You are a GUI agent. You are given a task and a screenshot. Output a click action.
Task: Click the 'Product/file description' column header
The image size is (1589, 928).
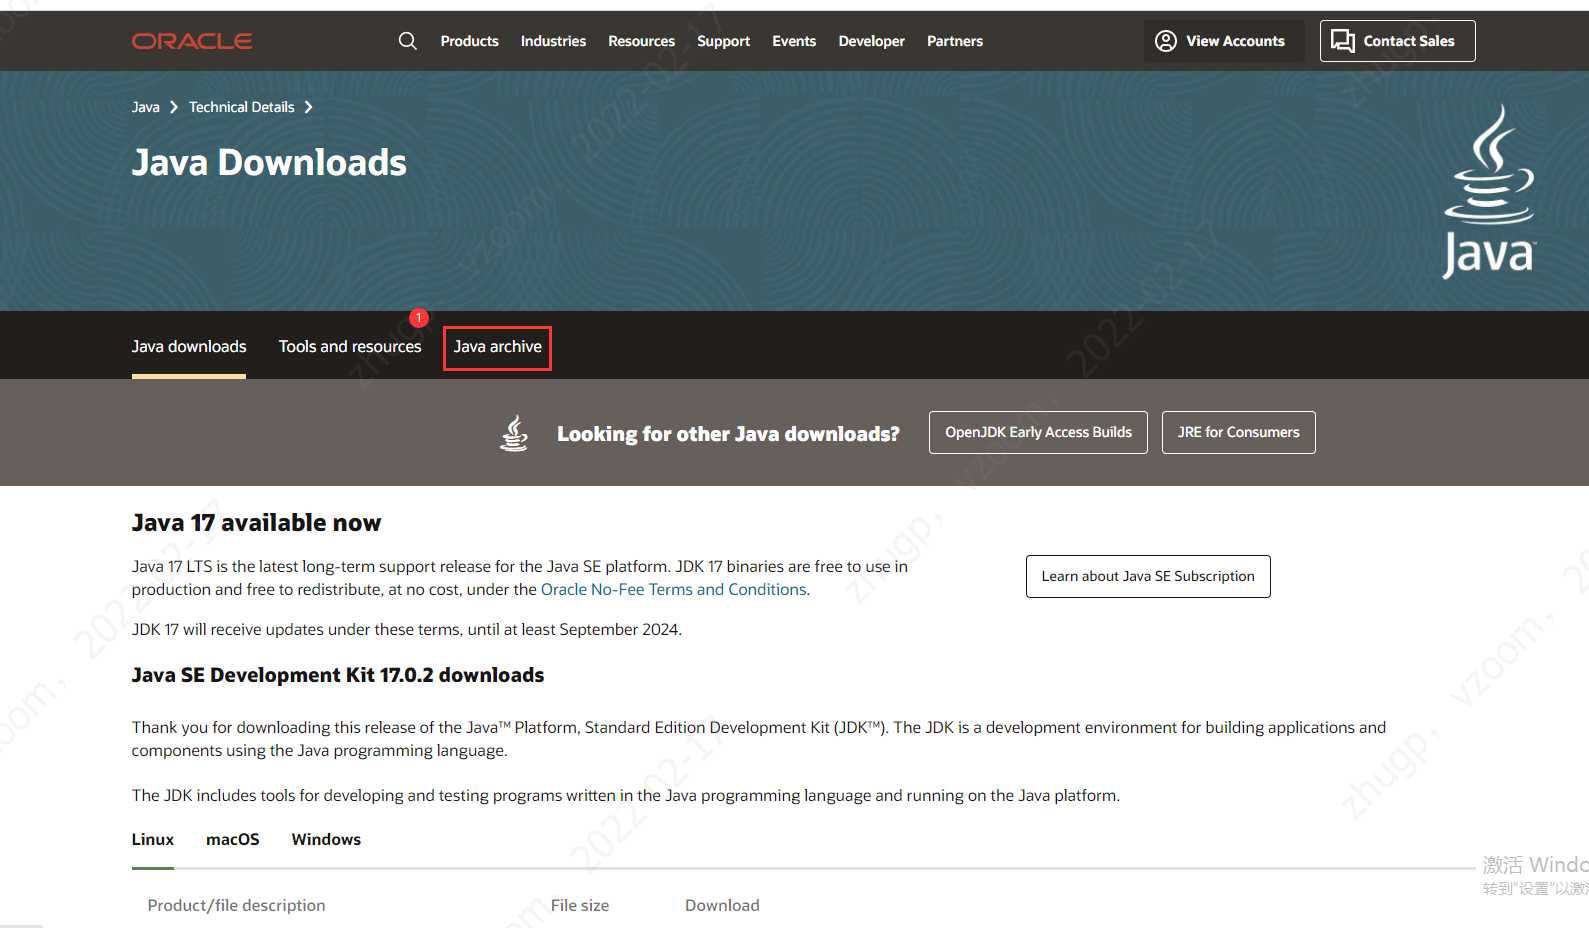click(236, 905)
